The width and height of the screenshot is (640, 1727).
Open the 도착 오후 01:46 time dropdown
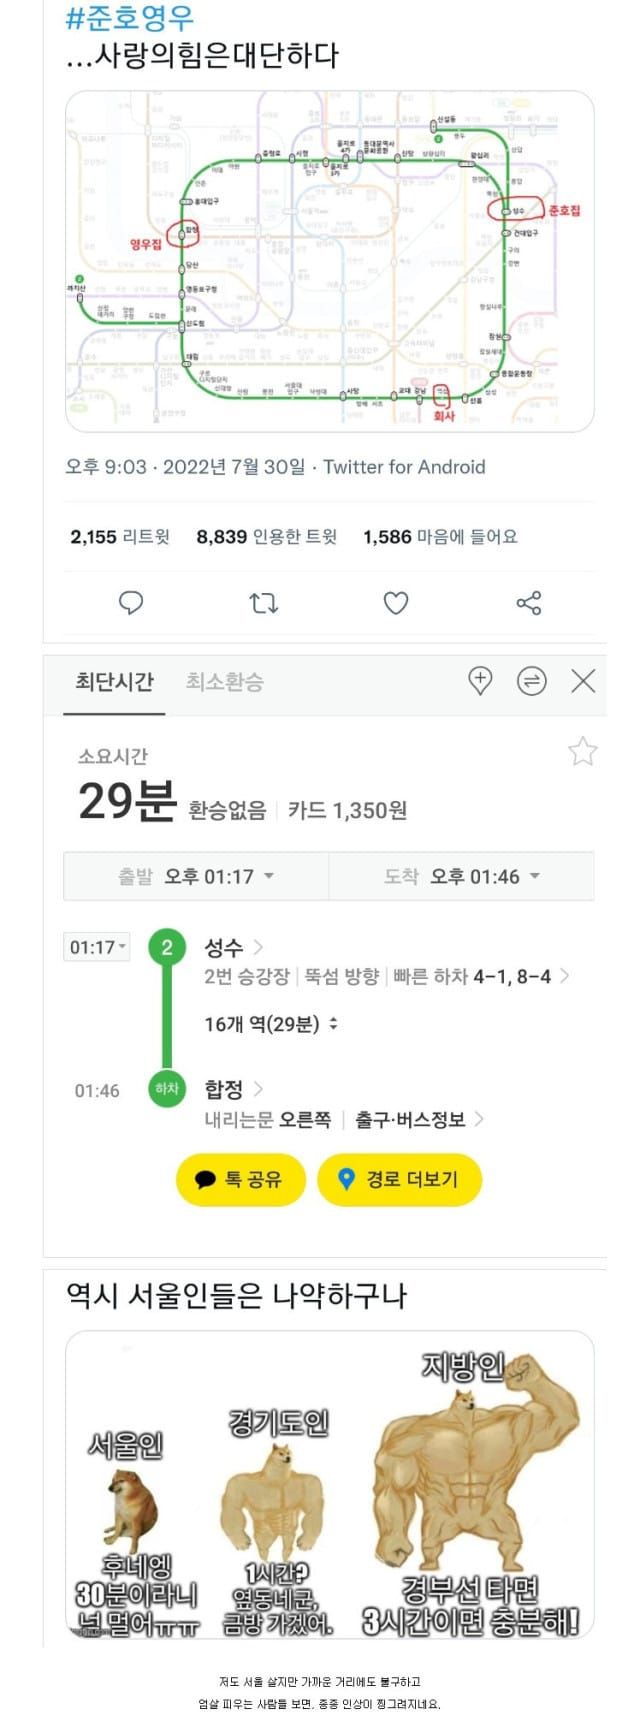463,877
